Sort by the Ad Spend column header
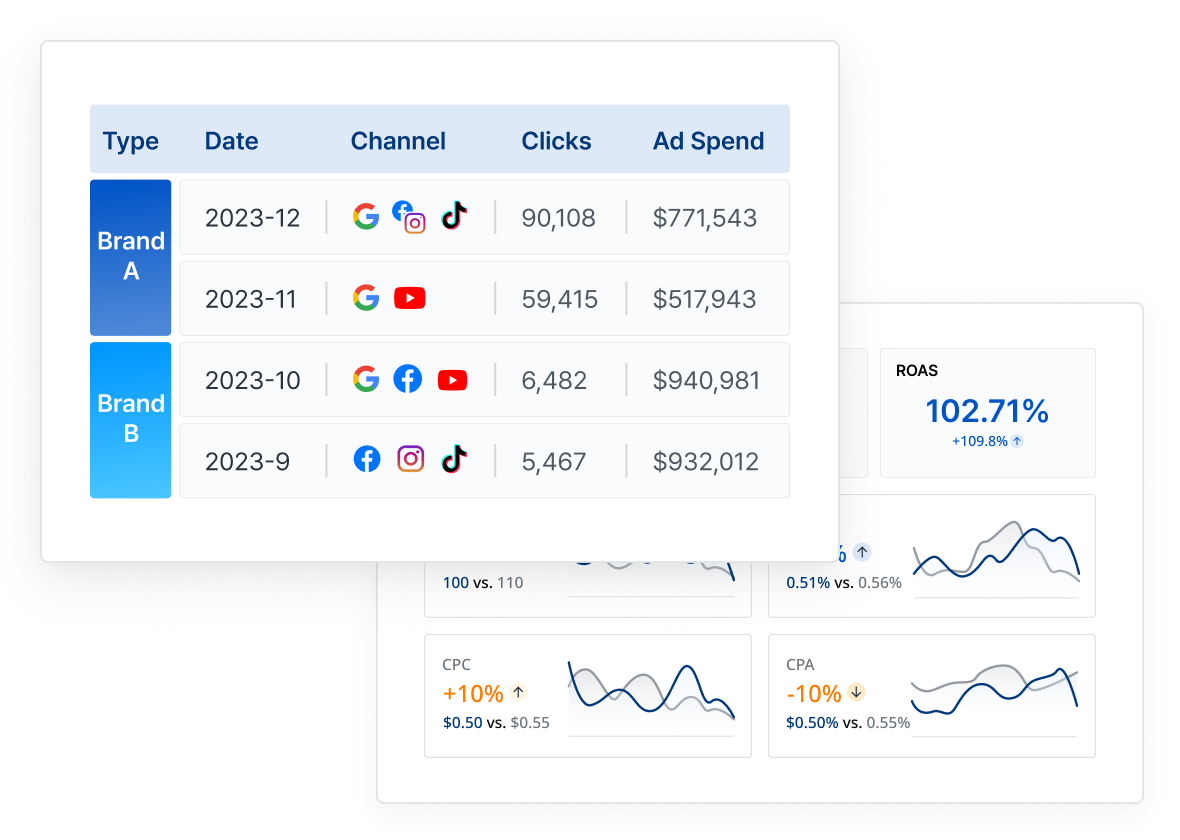The image size is (1180, 840). (708, 141)
